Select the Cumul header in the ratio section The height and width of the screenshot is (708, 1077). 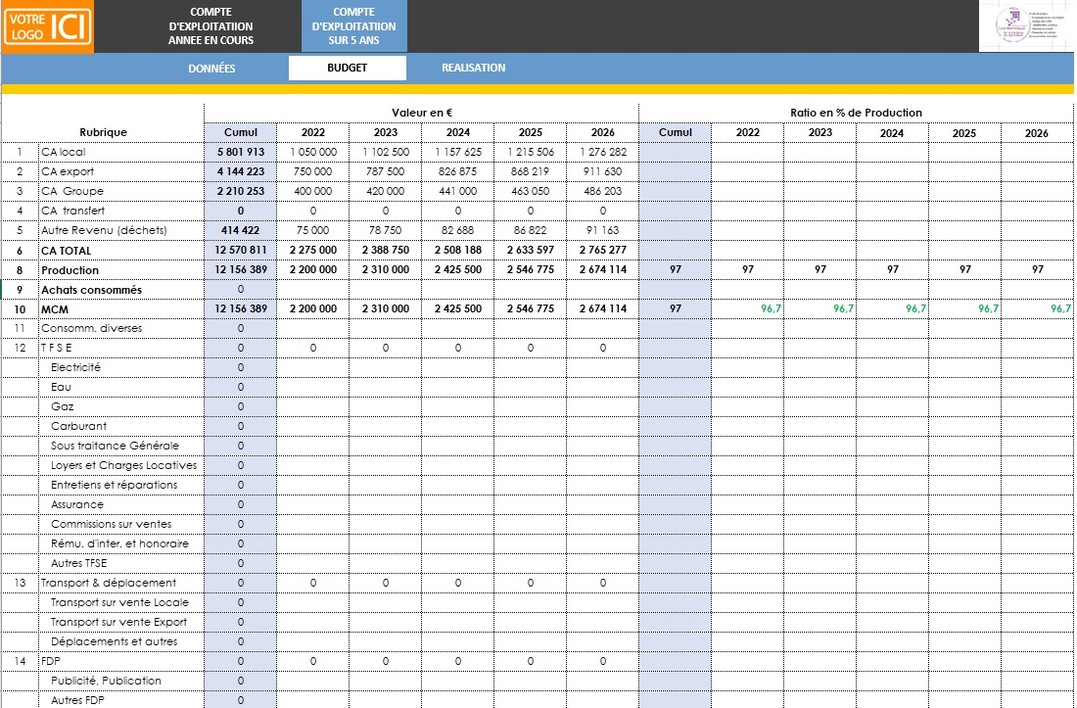pyautogui.click(x=674, y=132)
